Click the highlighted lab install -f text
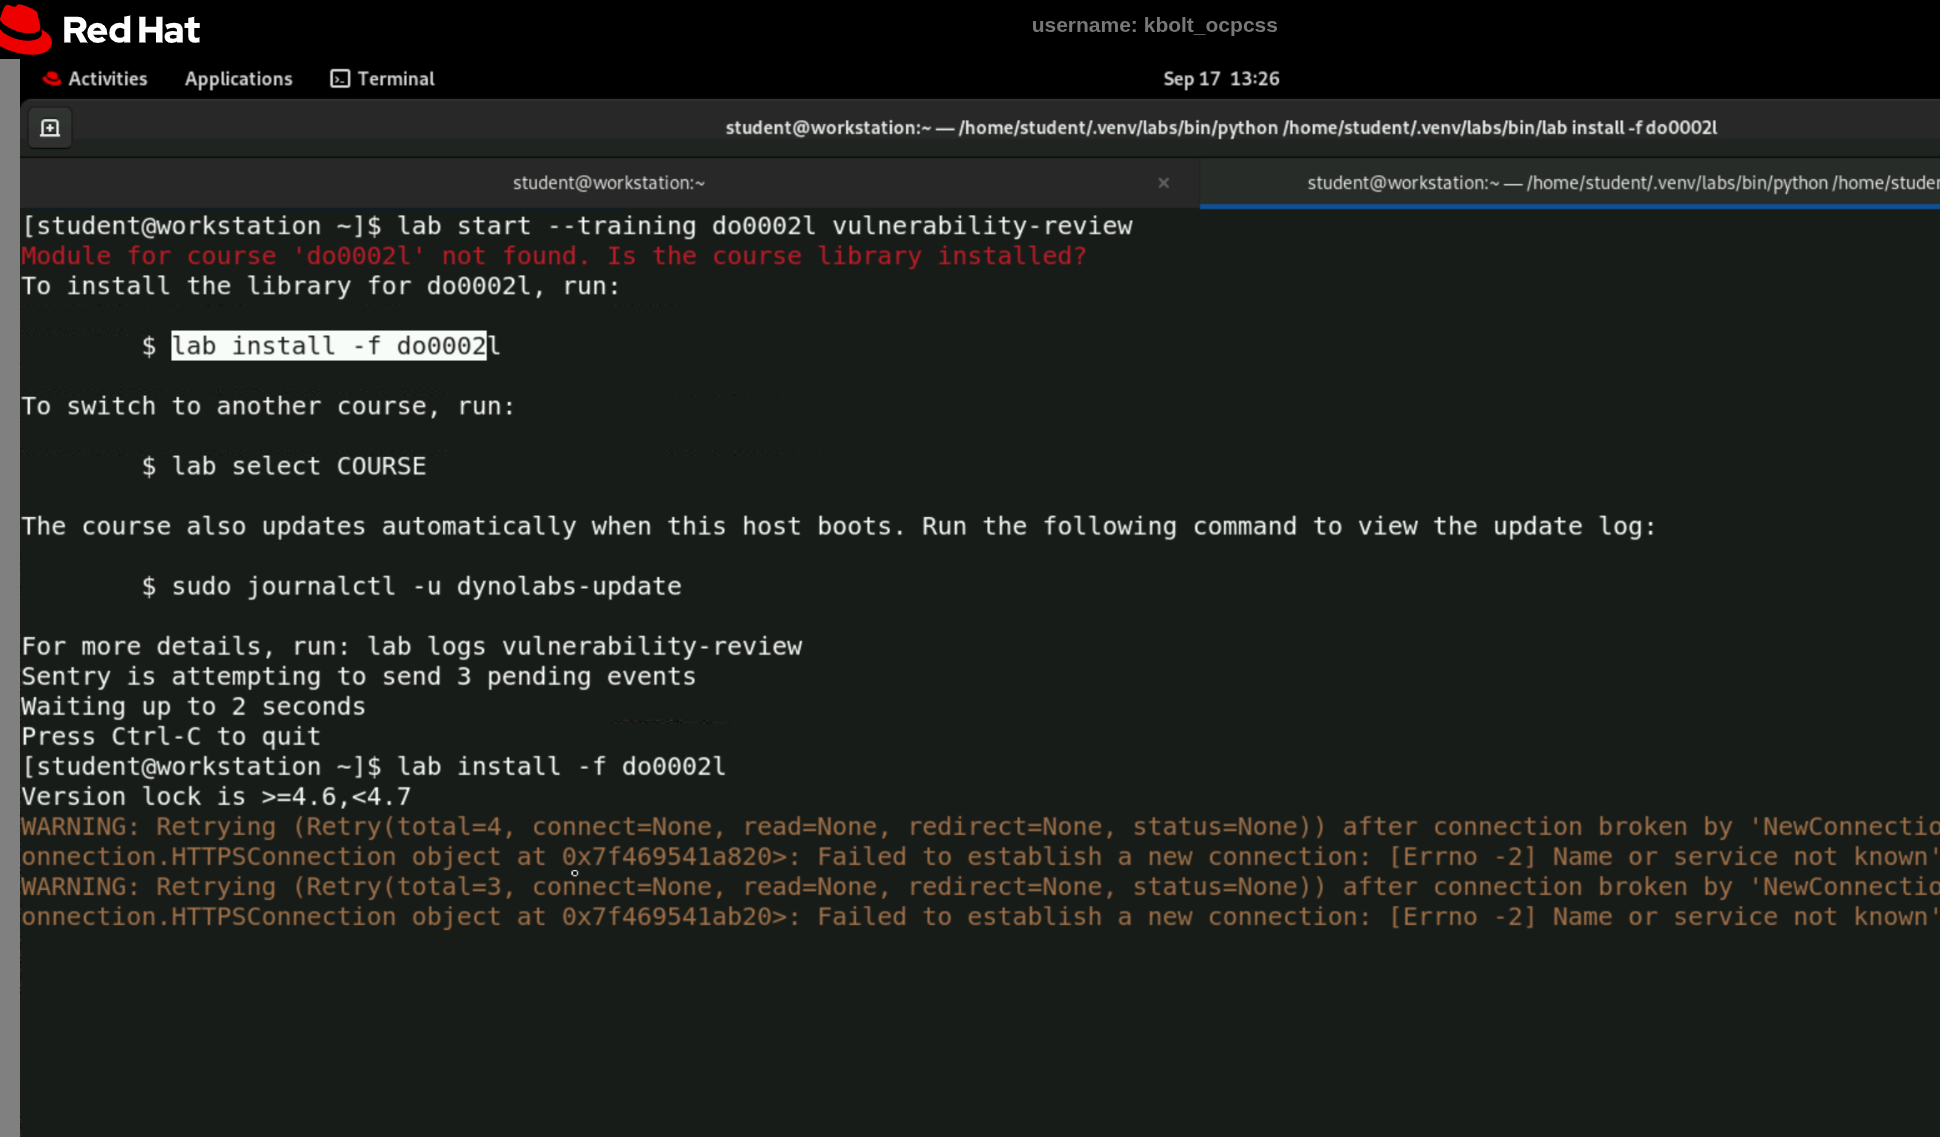 (328, 346)
